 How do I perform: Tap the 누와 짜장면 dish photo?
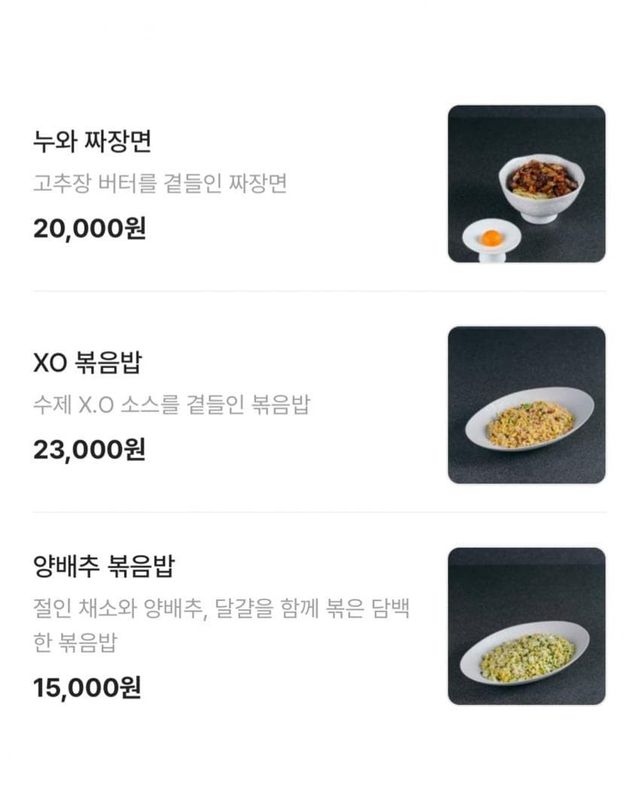(526, 184)
